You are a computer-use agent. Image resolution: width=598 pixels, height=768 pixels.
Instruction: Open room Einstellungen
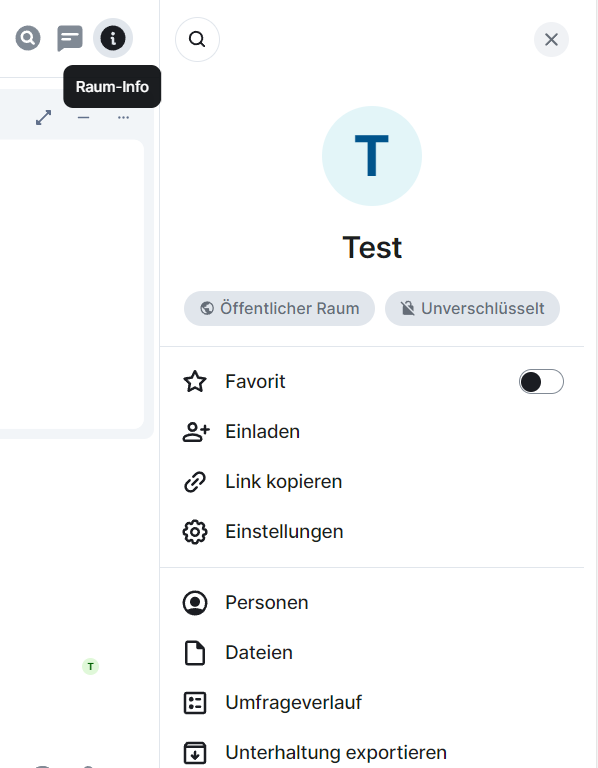[x=372, y=531]
